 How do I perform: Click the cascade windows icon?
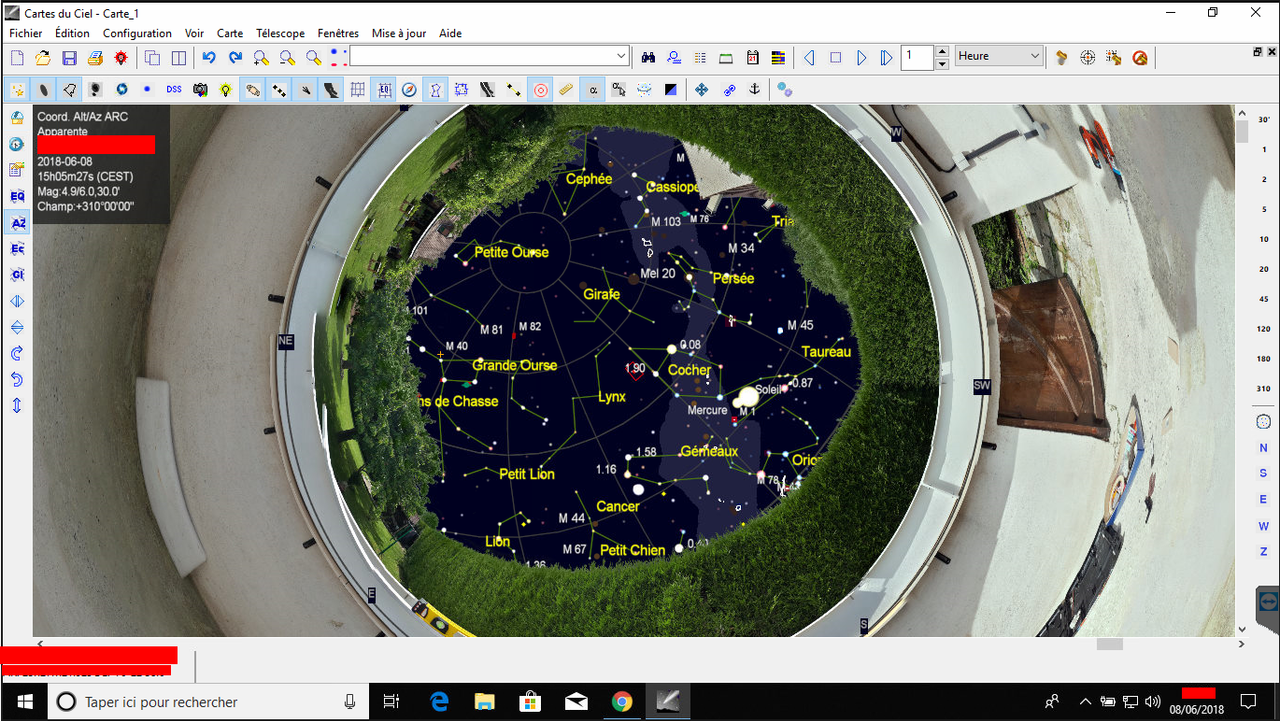[153, 58]
